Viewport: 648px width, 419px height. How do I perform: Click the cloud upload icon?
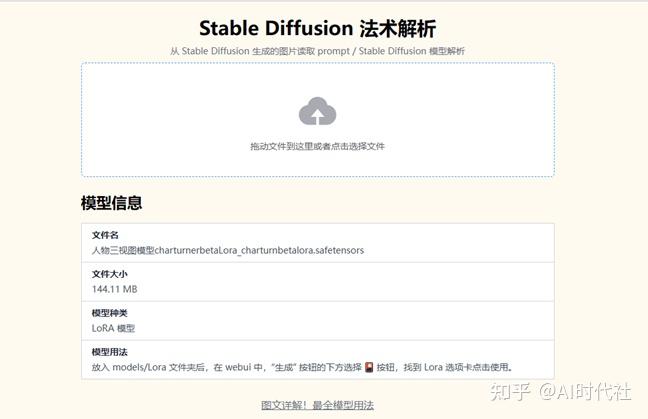[x=317, y=111]
